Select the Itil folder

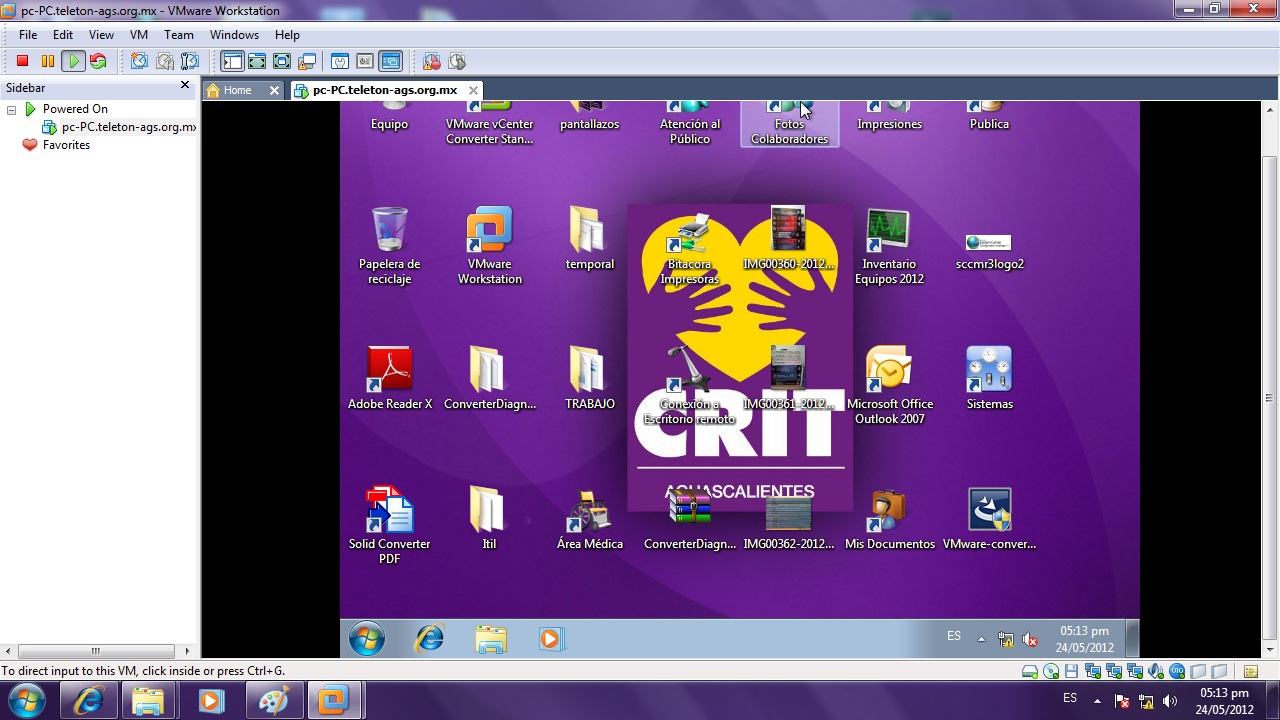[x=489, y=518]
